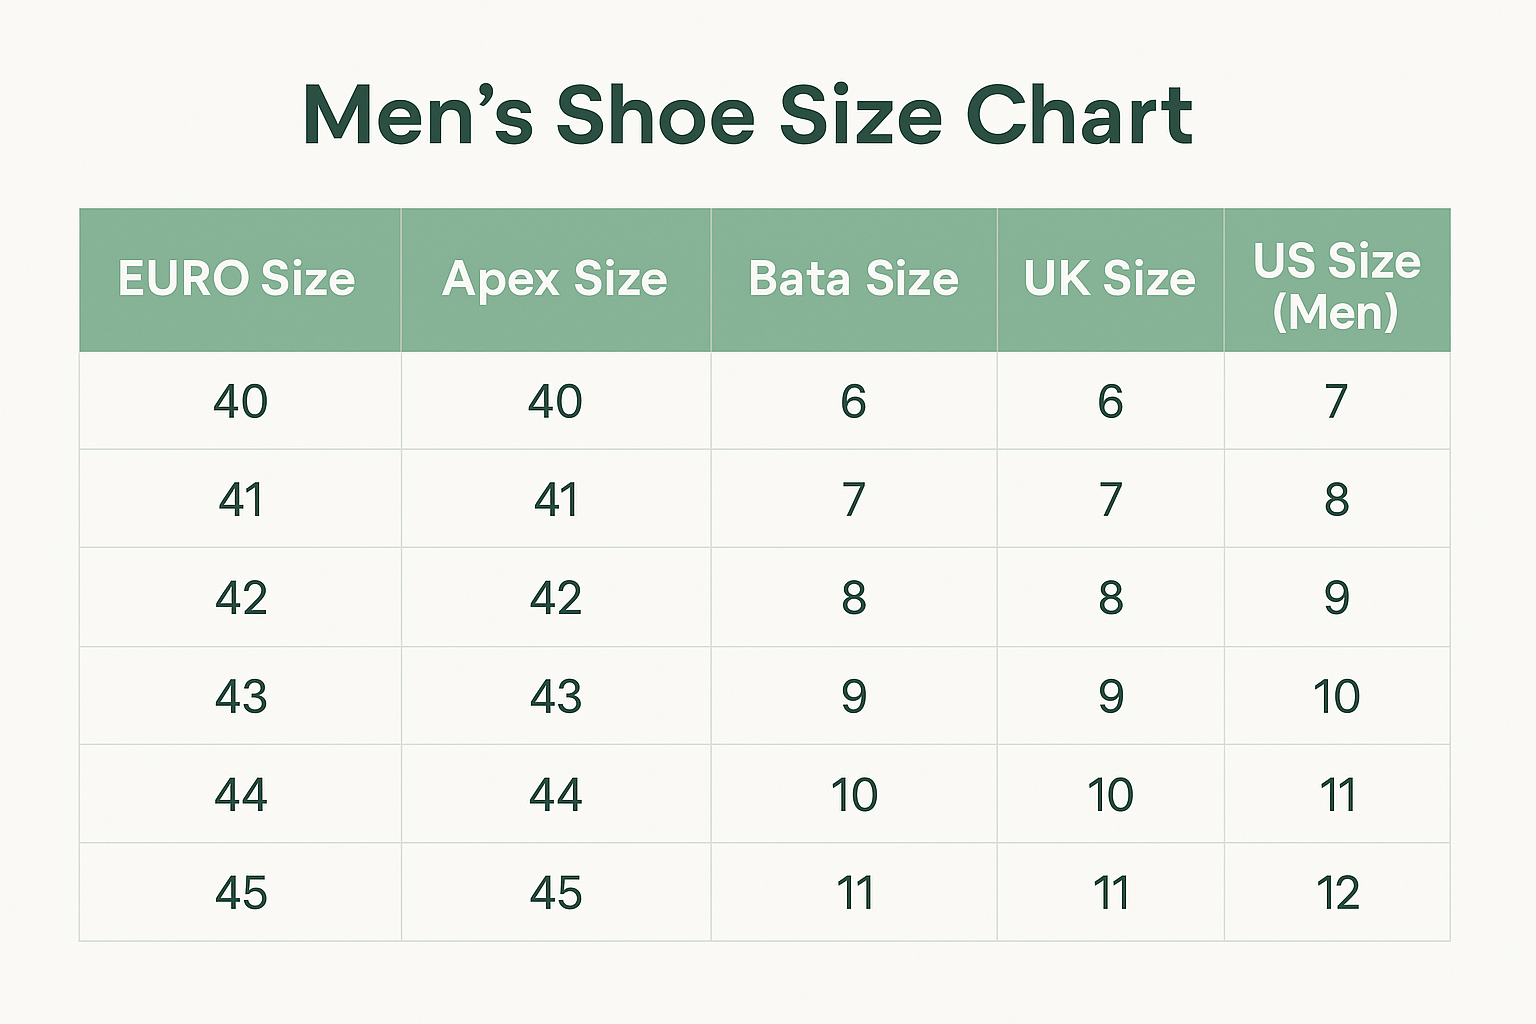Screen dimensions: 1536x1024
Task: Click the Men's Shoe Size Chart title
Action: tap(747, 115)
